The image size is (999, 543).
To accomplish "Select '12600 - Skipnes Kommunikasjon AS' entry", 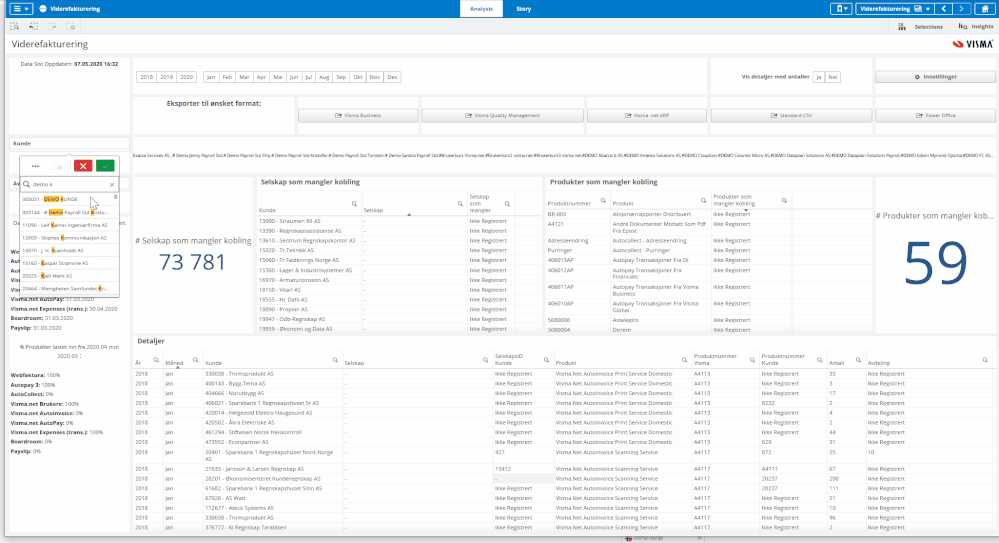I will (x=67, y=238).
